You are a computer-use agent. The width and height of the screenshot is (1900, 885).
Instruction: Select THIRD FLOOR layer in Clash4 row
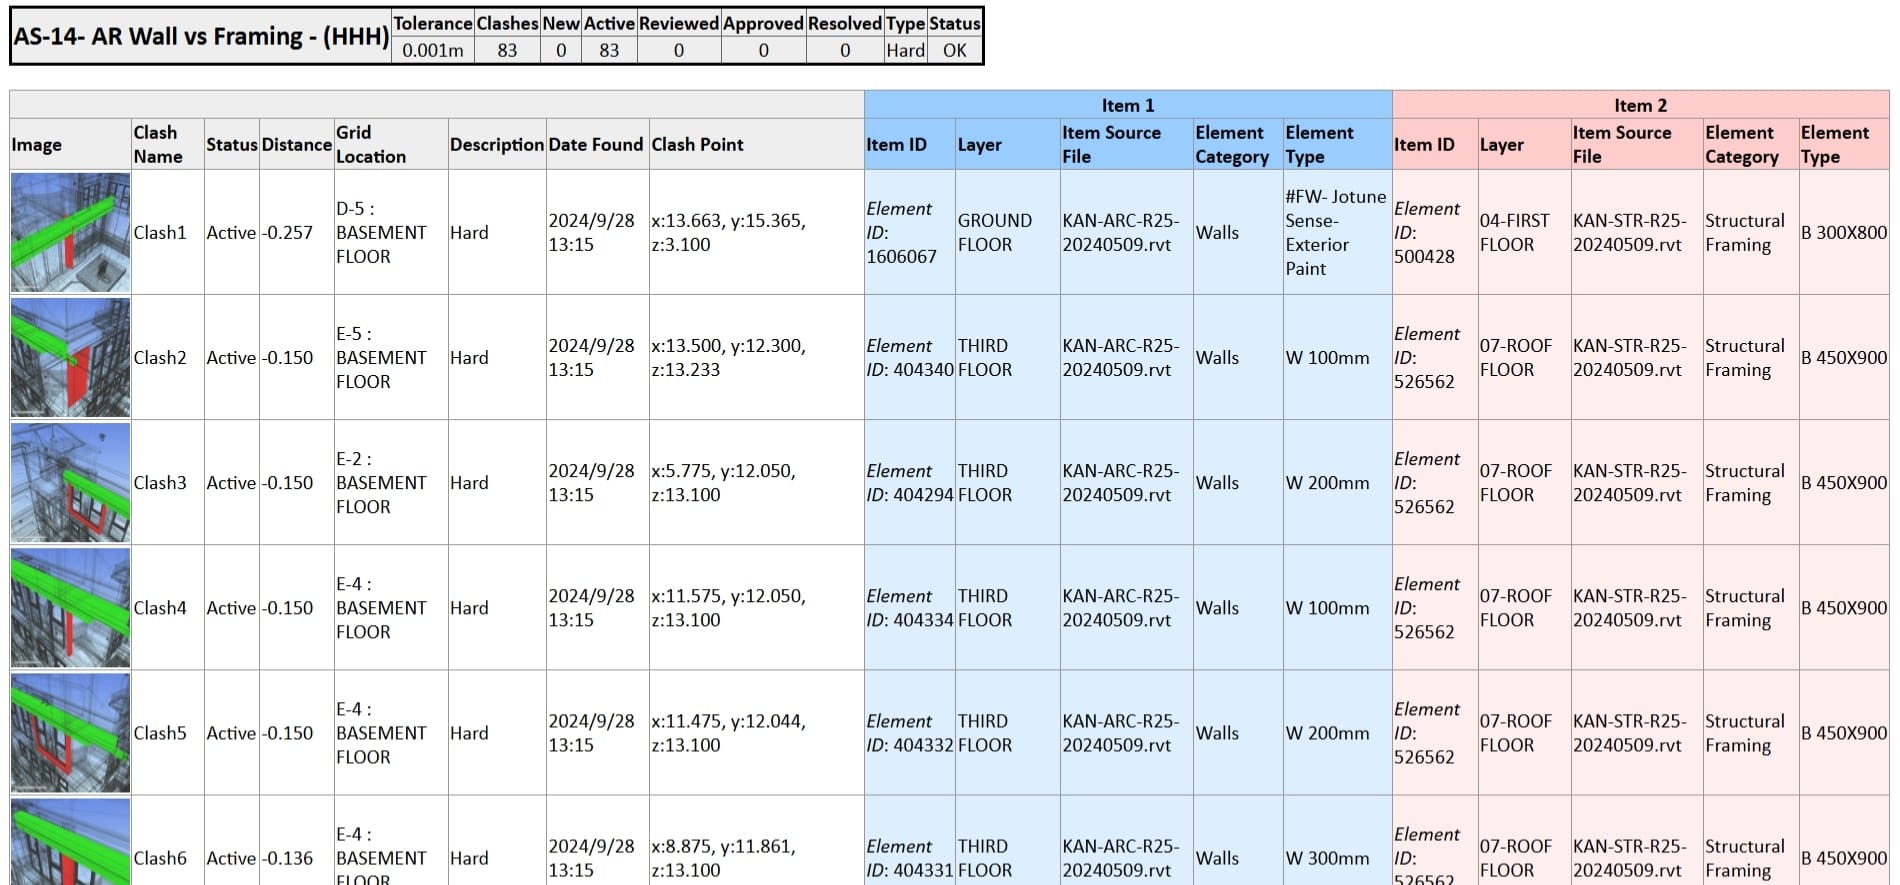pos(985,607)
